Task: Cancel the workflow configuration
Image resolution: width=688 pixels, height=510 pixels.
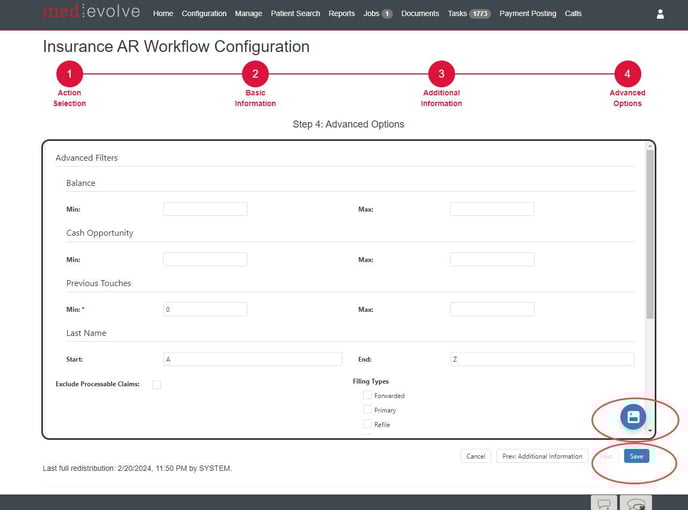Action: click(475, 456)
